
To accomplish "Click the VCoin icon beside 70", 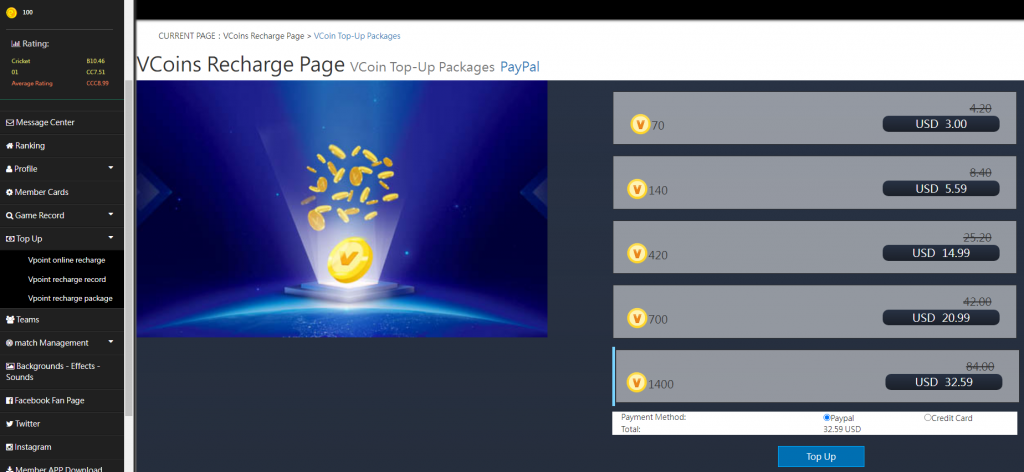I will [641, 124].
